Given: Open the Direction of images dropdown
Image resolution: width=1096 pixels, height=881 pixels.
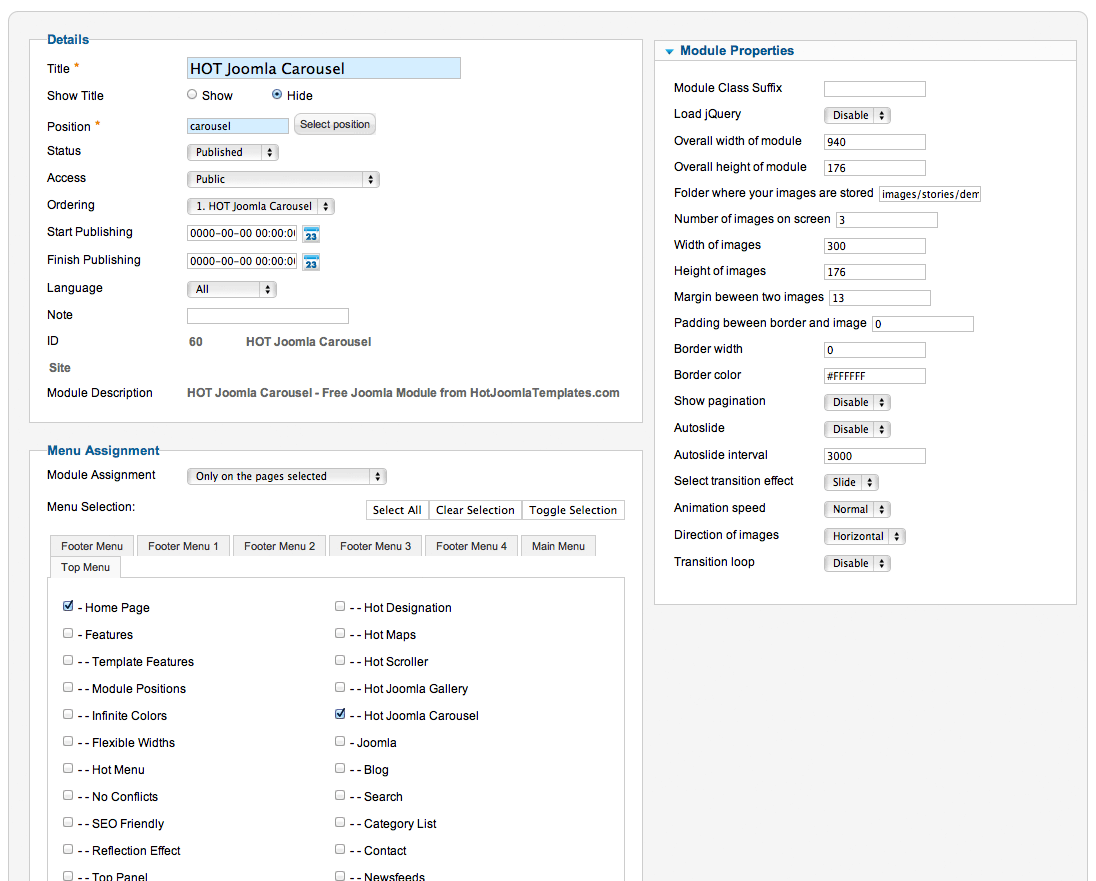Looking at the screenshot, I should [865, 536].
